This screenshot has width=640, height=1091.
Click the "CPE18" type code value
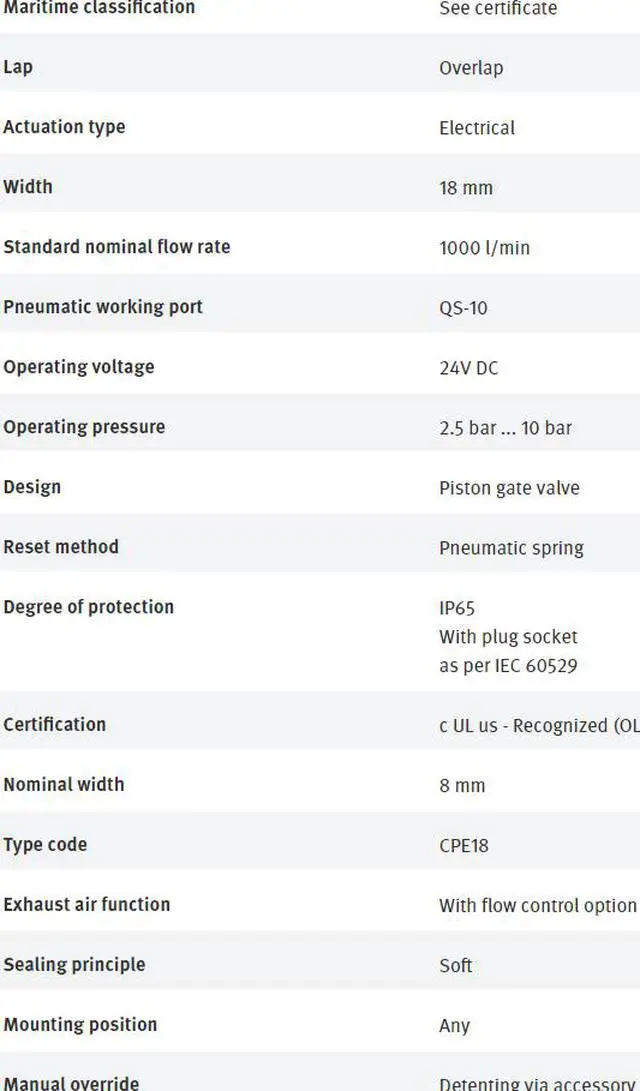pyautogui.click(x=464, y=845)
